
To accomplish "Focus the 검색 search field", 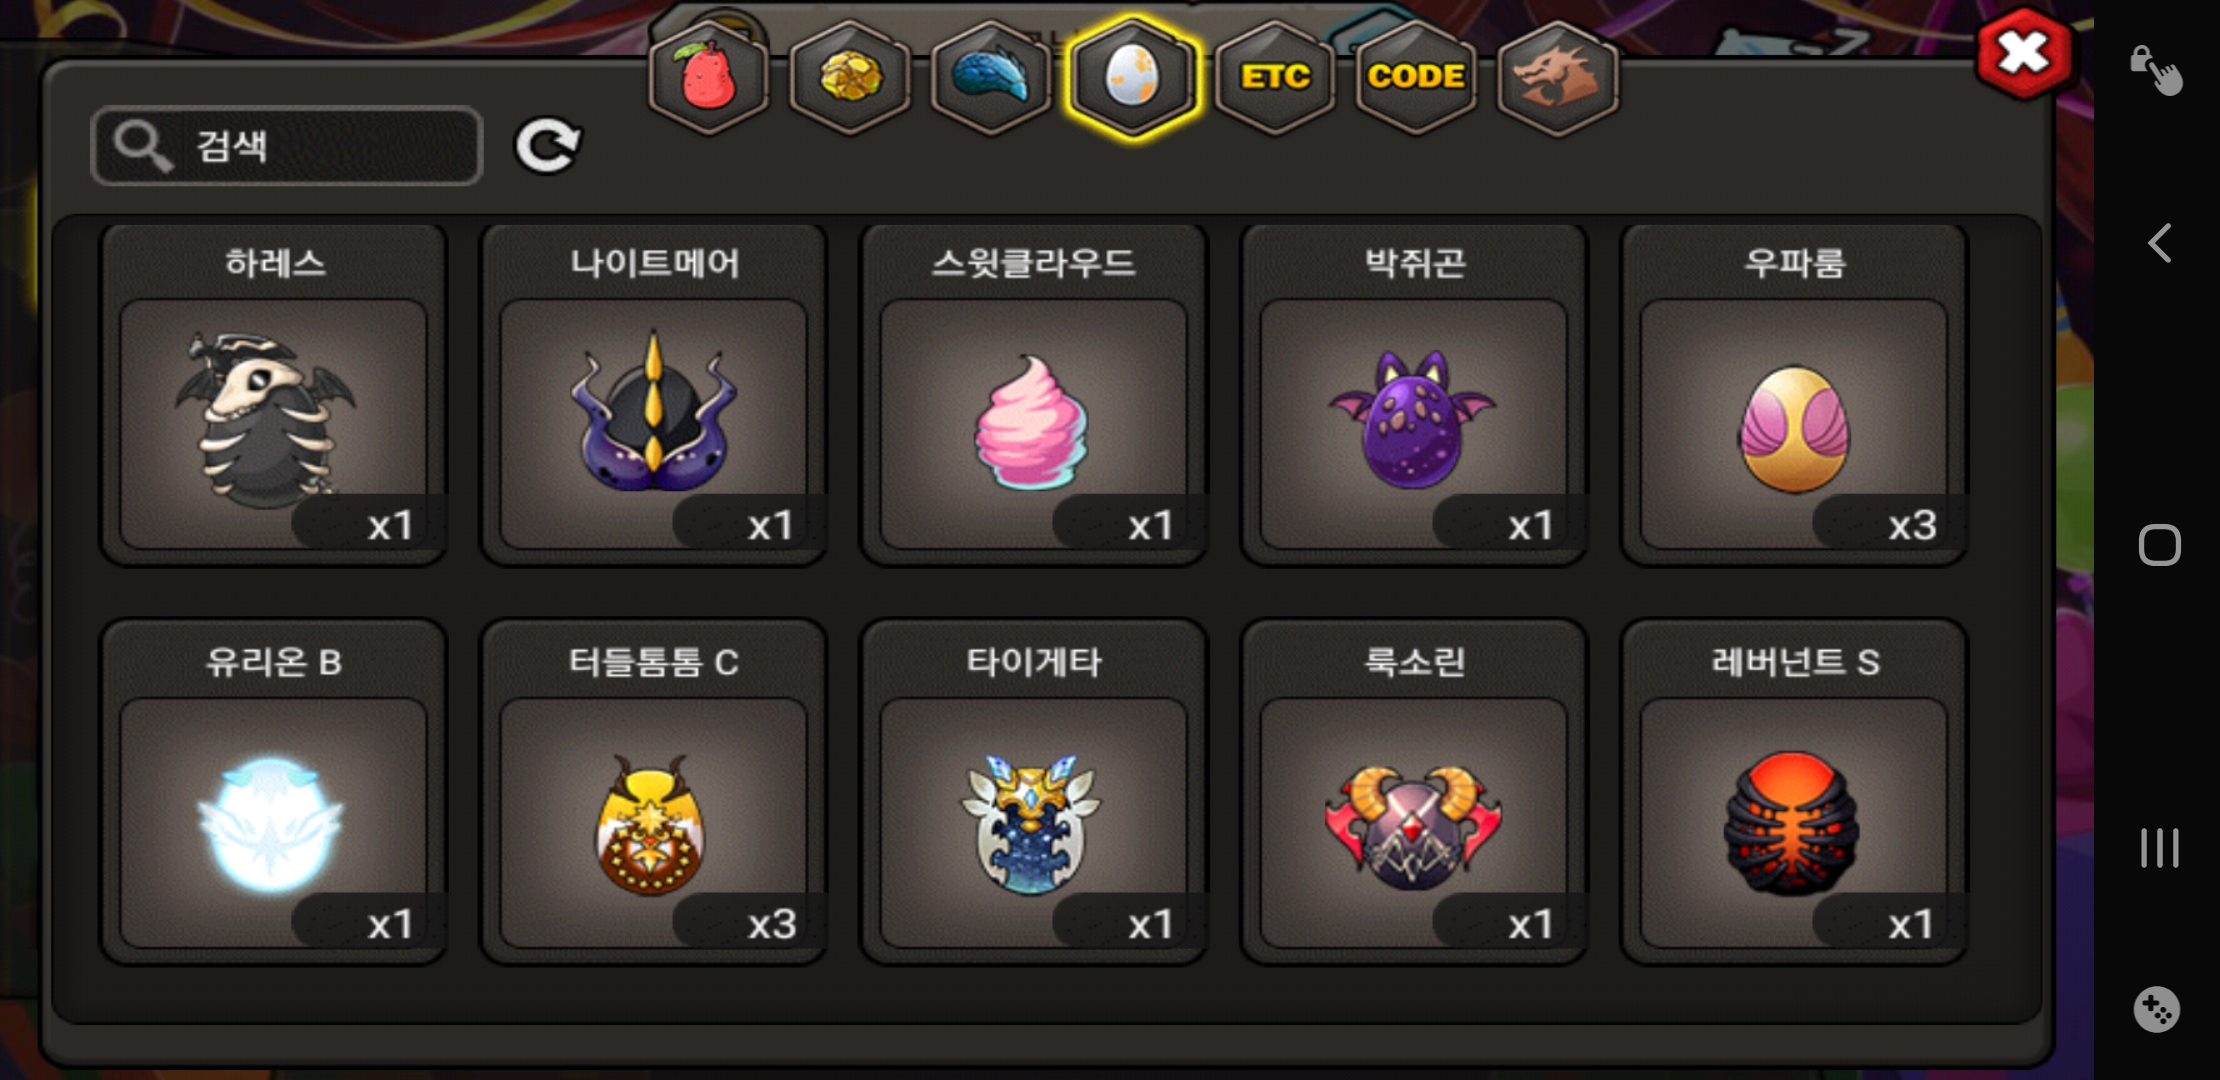I will click(x=287, y=146).
